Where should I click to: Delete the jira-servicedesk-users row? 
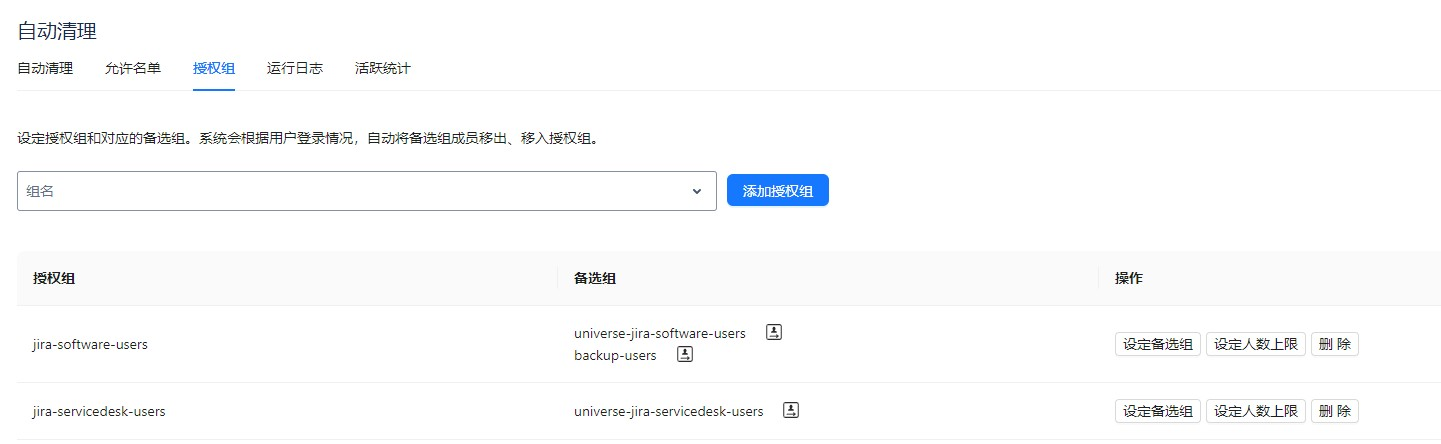coord(1334,411)
